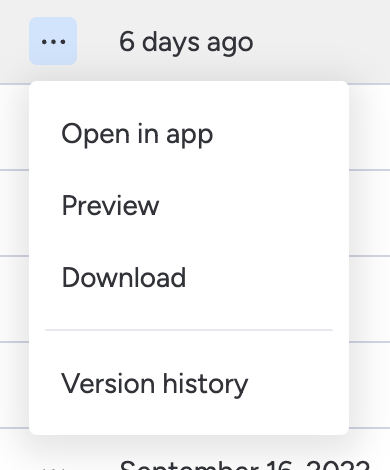Click the '6 days ago' modified date
390x470 pixels.
[186, 42]
